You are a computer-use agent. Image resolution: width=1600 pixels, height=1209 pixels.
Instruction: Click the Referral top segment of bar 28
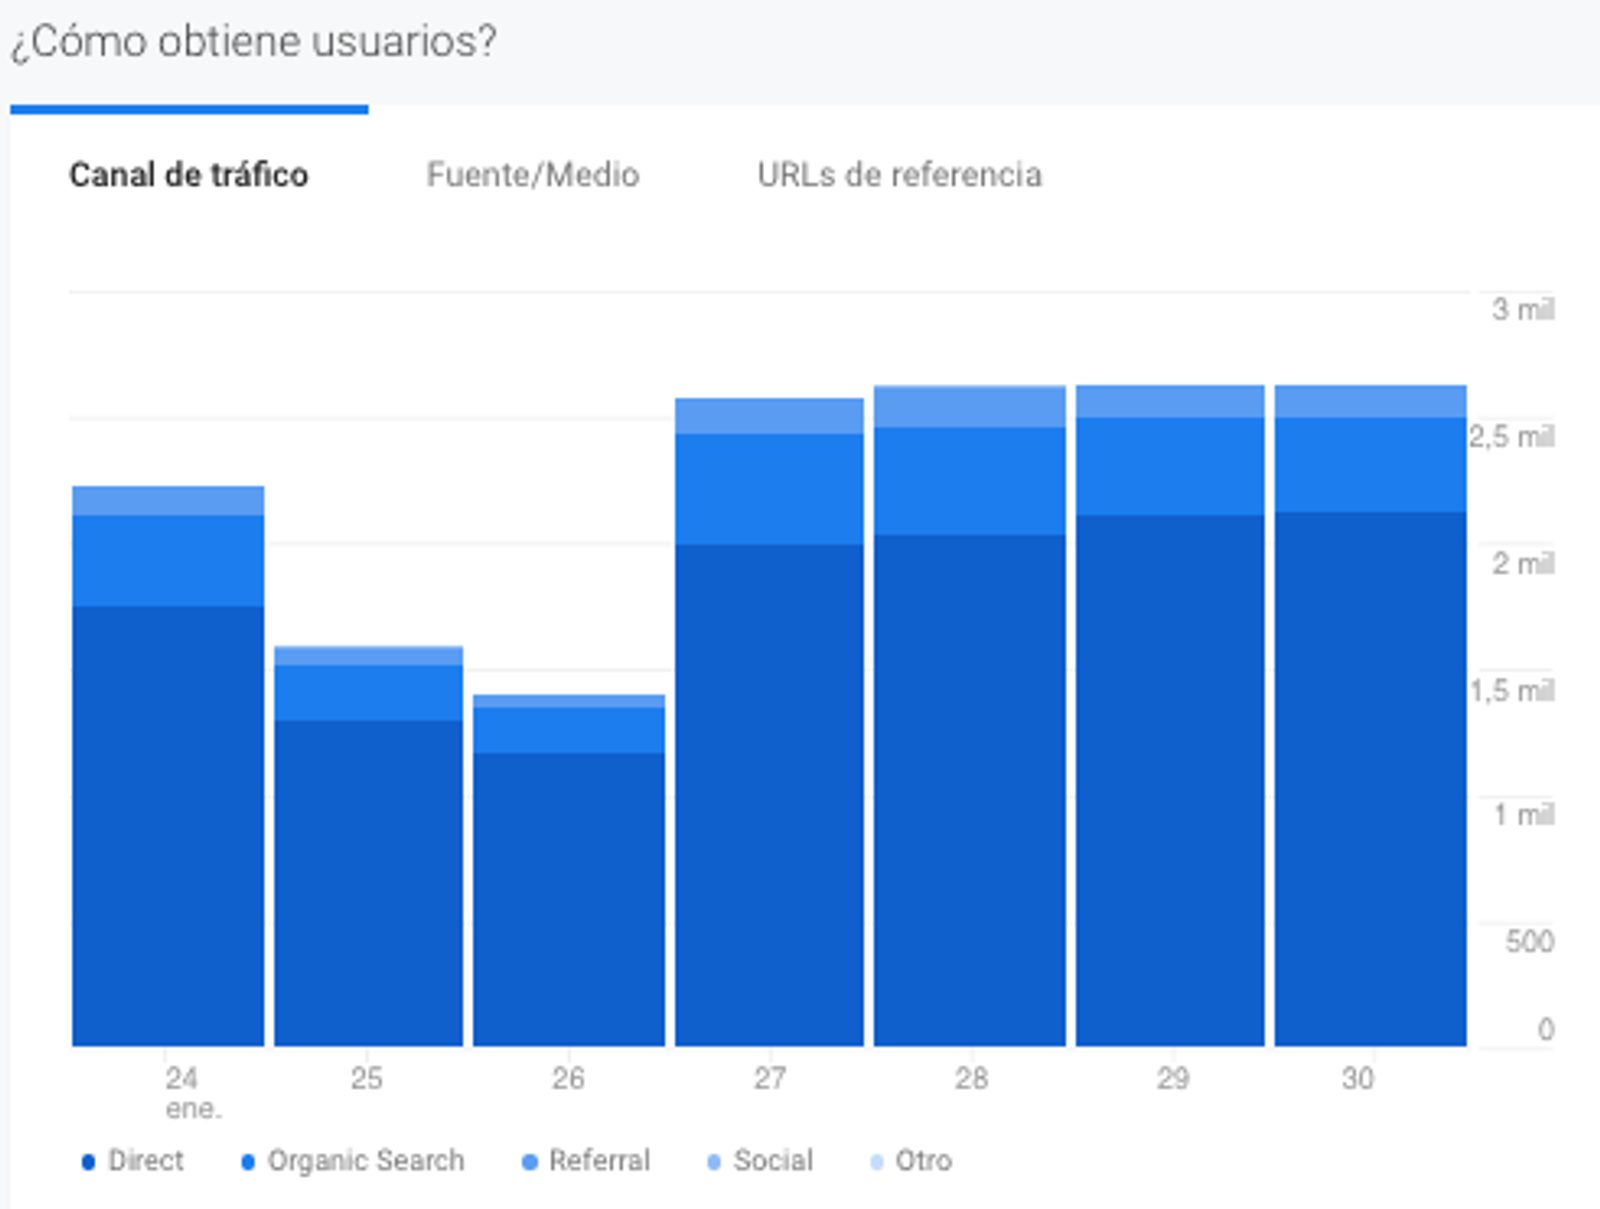point(969,406)
